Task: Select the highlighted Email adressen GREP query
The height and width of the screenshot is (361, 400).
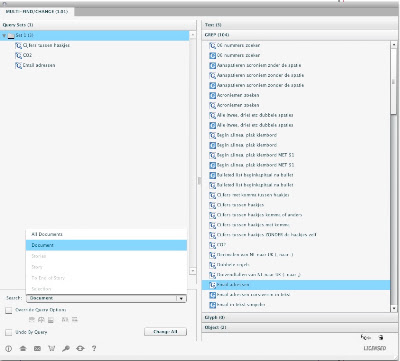Action: pos(296,285)
